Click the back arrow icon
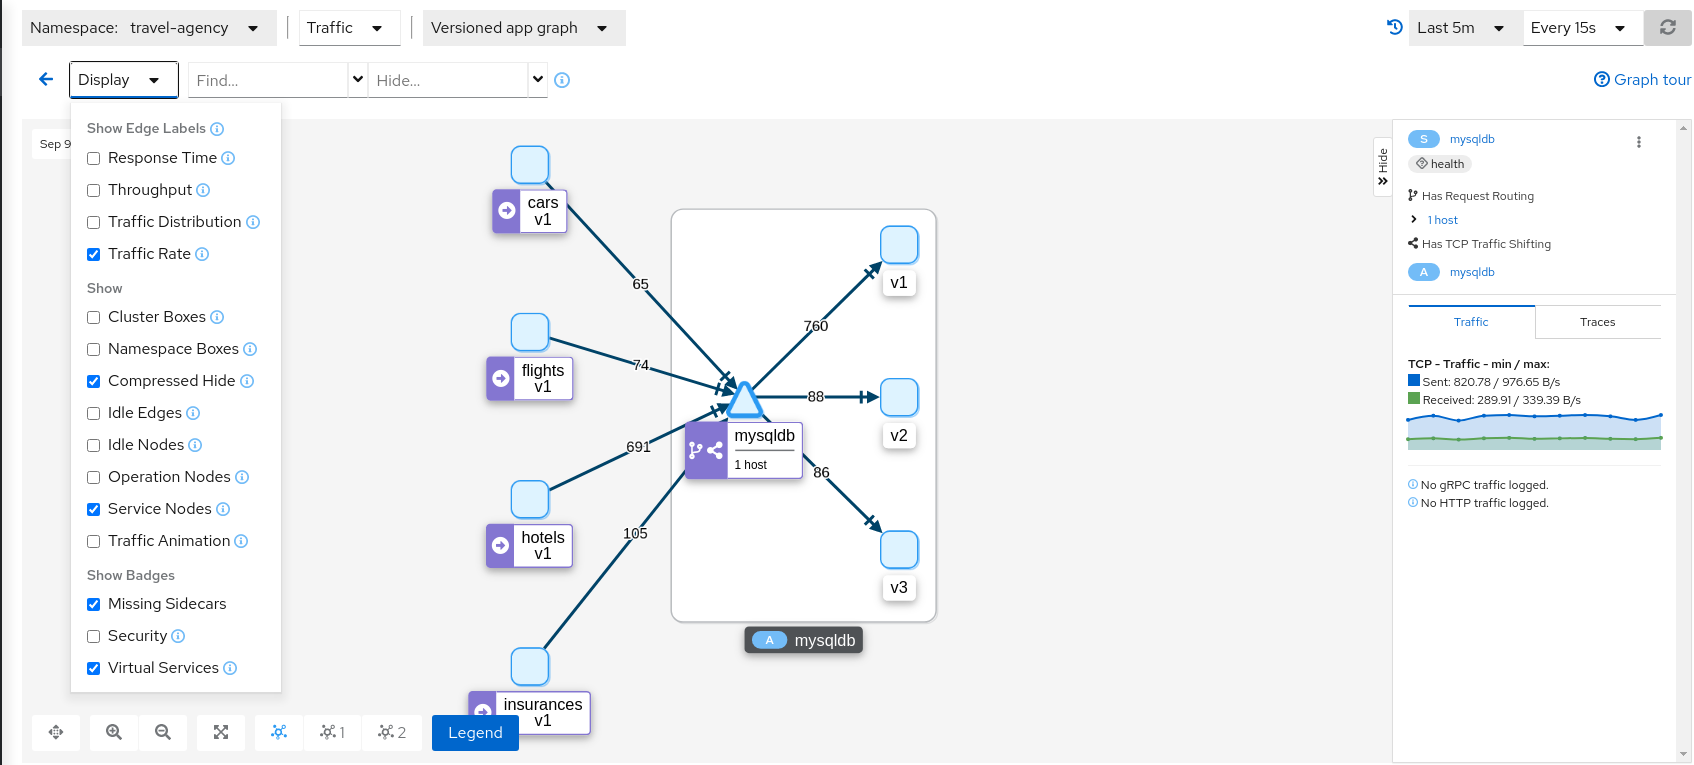Viewport: 1694px width, 765px height. coord(46,80)
